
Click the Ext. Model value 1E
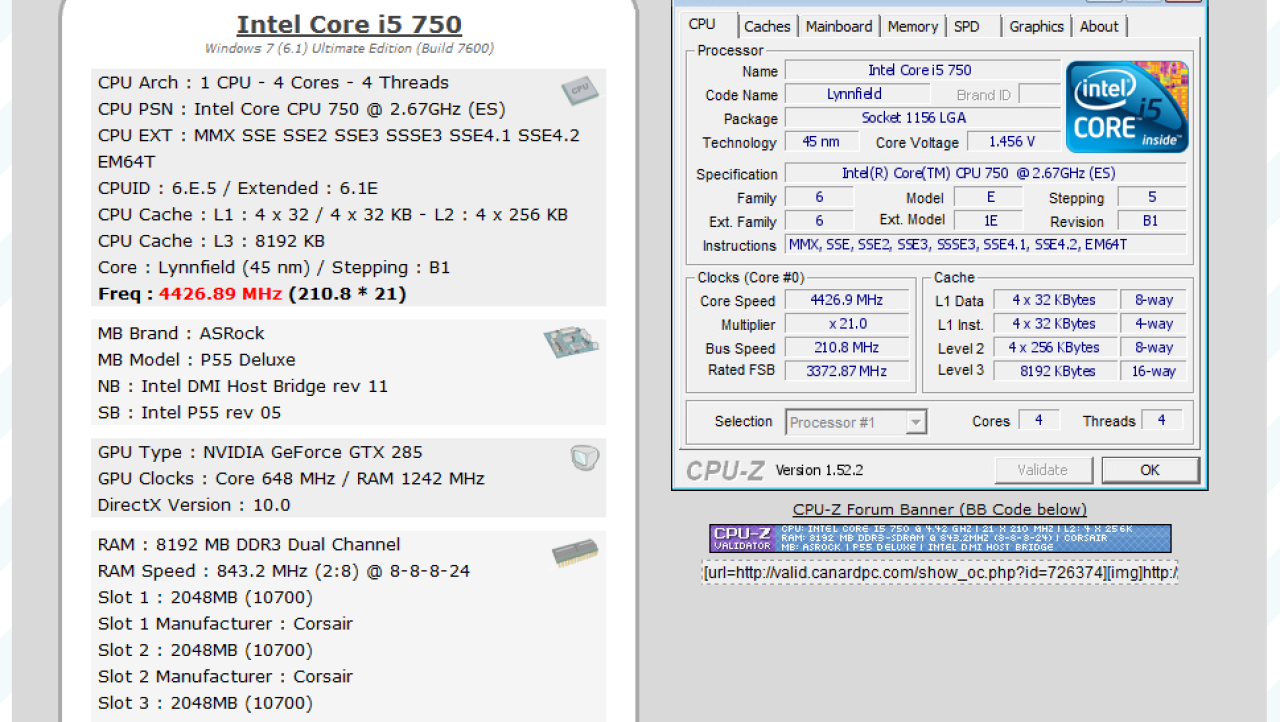click(x=989, y=222)
